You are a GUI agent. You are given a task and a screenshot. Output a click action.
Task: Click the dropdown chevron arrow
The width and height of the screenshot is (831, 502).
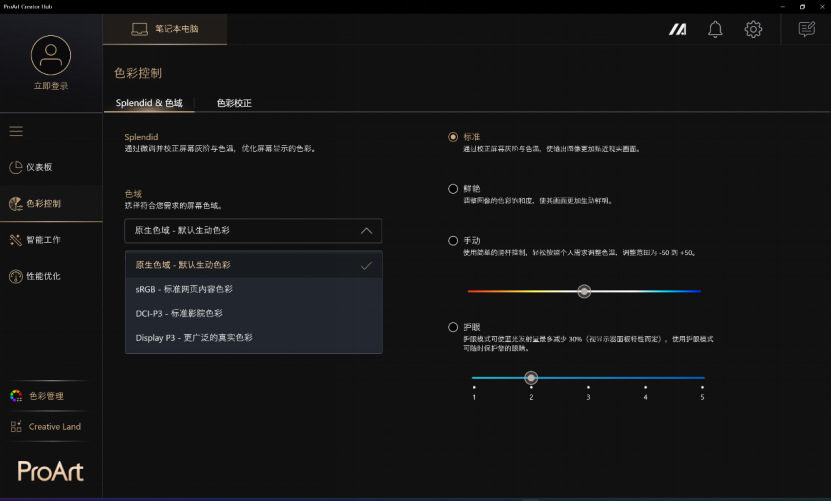(x=366, y=231)
